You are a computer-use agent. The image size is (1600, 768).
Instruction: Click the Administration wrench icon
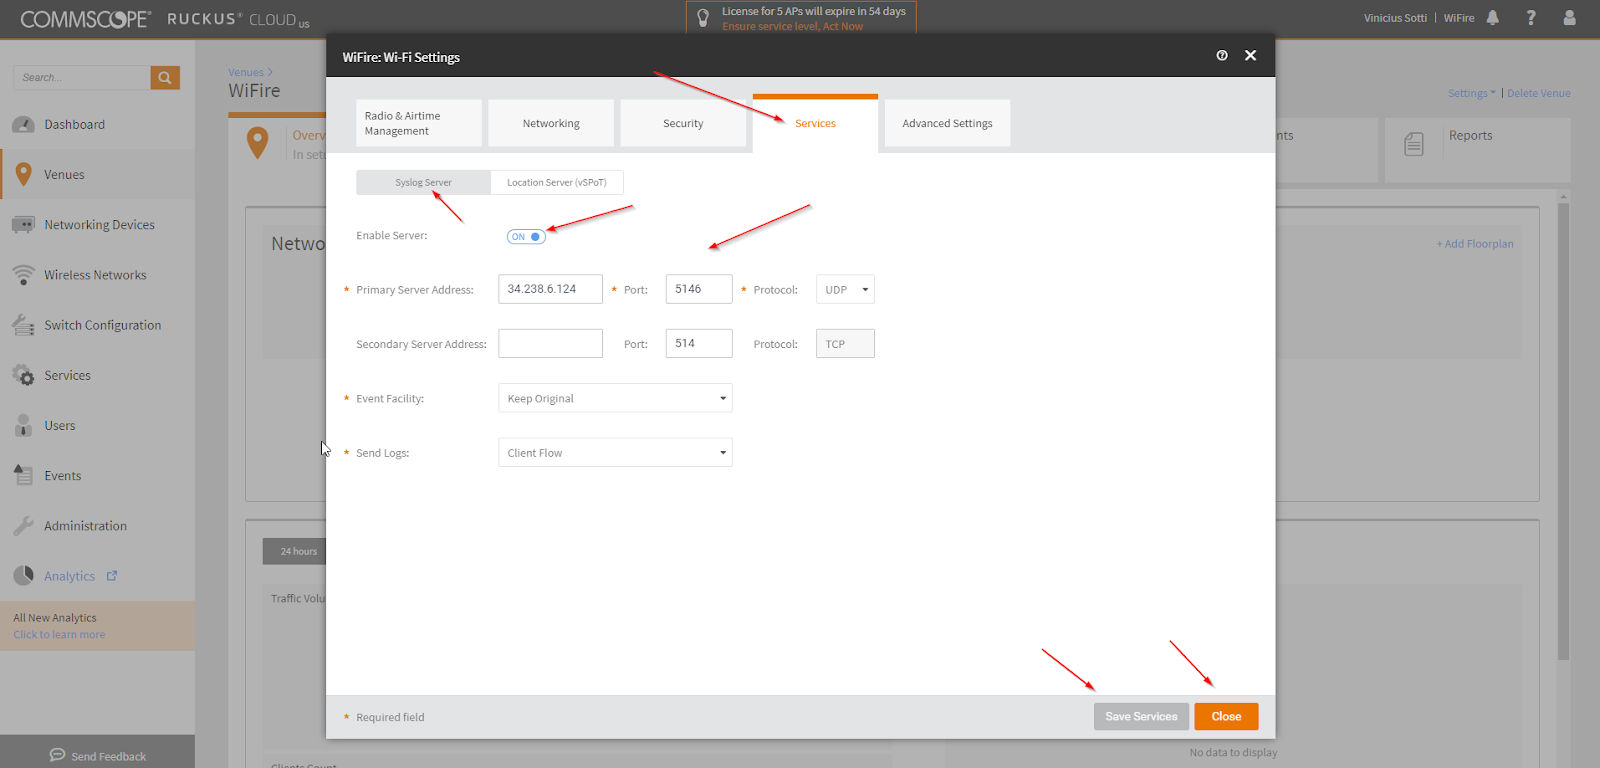point(23,526)
